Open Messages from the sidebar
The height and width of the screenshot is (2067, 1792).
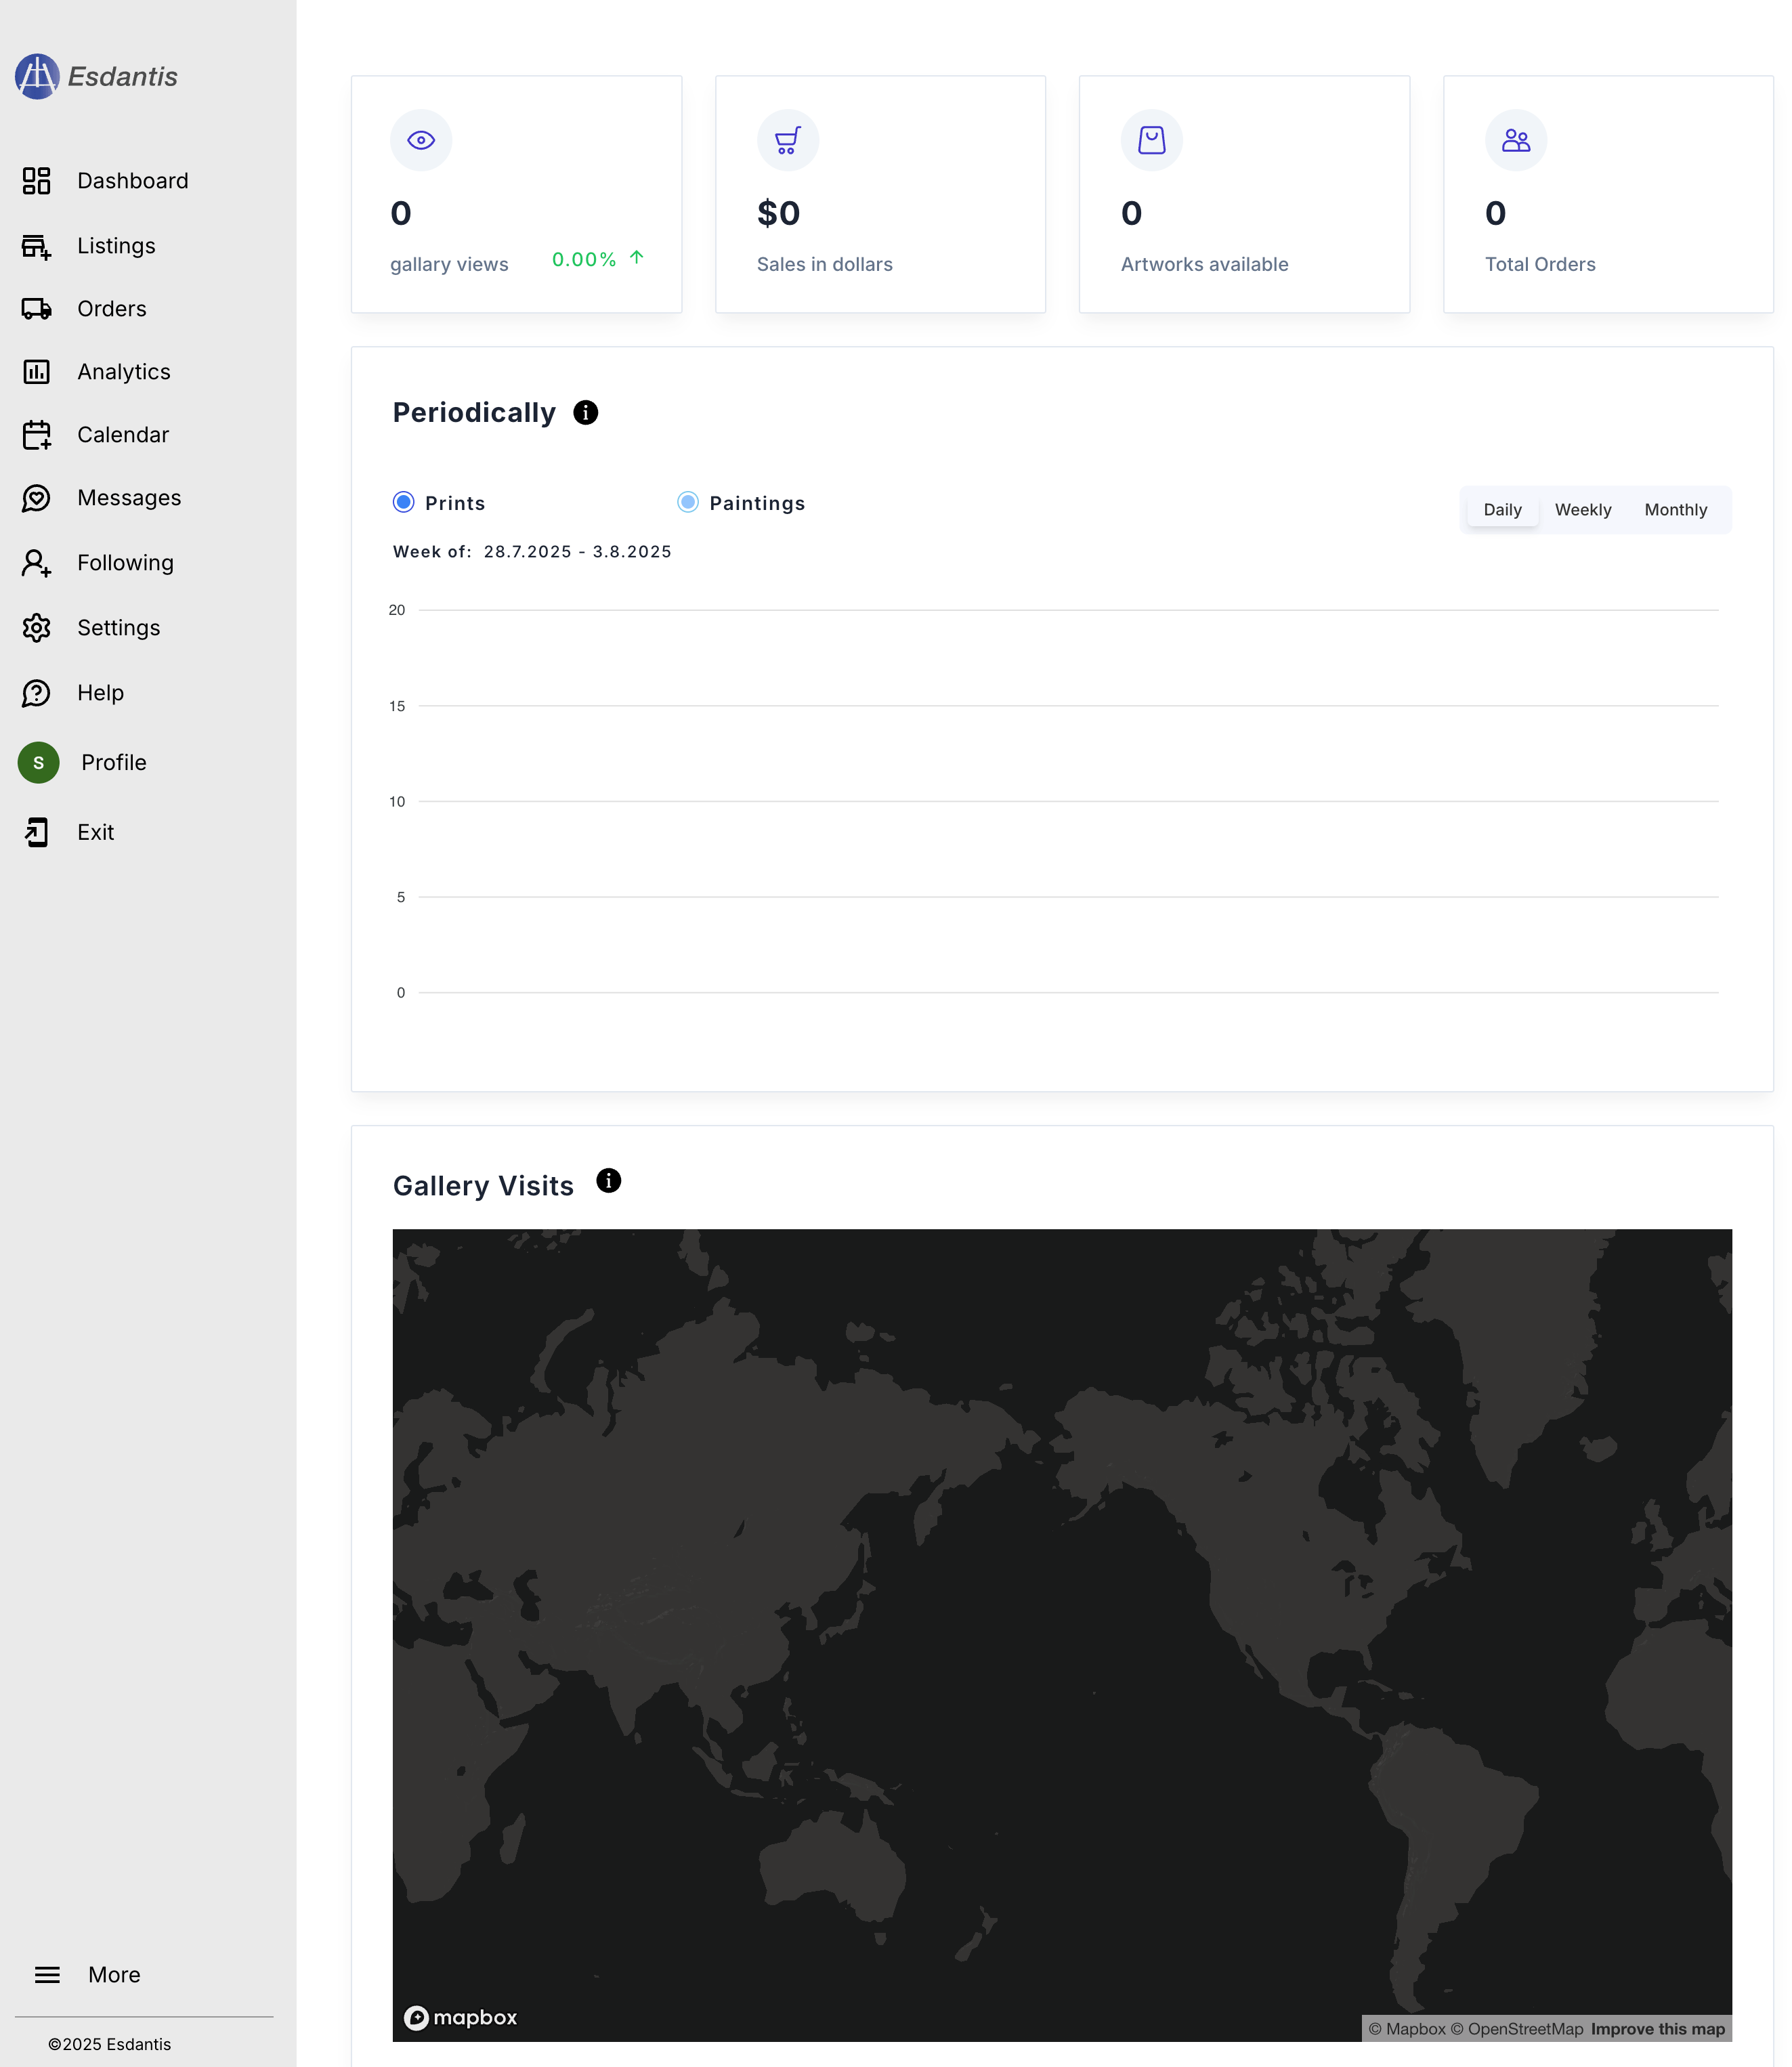click(x=129, y=497)
